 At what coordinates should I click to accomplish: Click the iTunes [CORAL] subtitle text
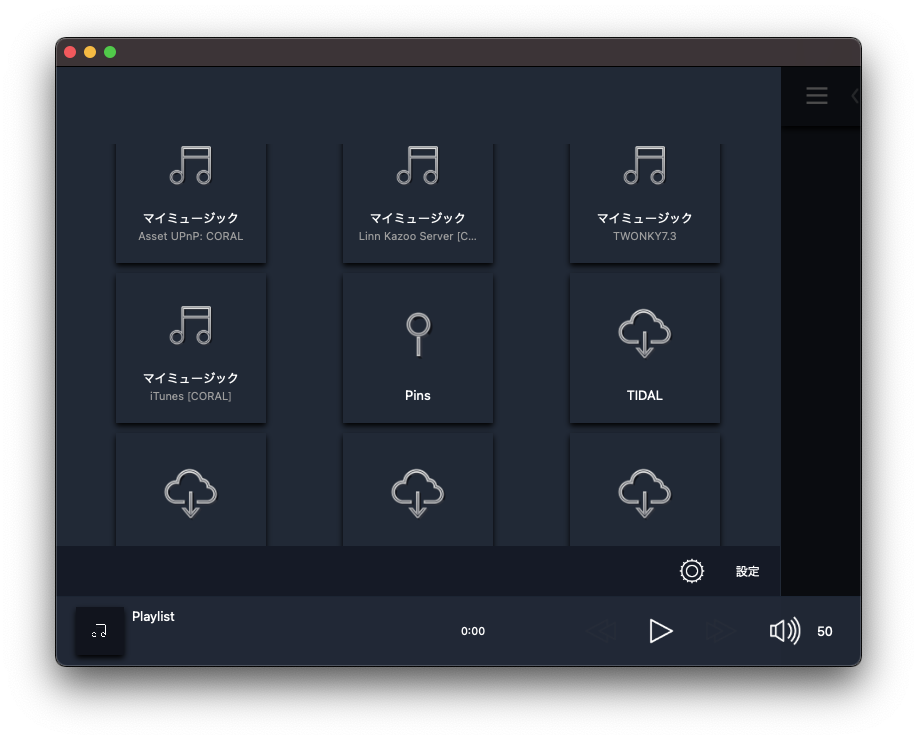click(191, 396)
